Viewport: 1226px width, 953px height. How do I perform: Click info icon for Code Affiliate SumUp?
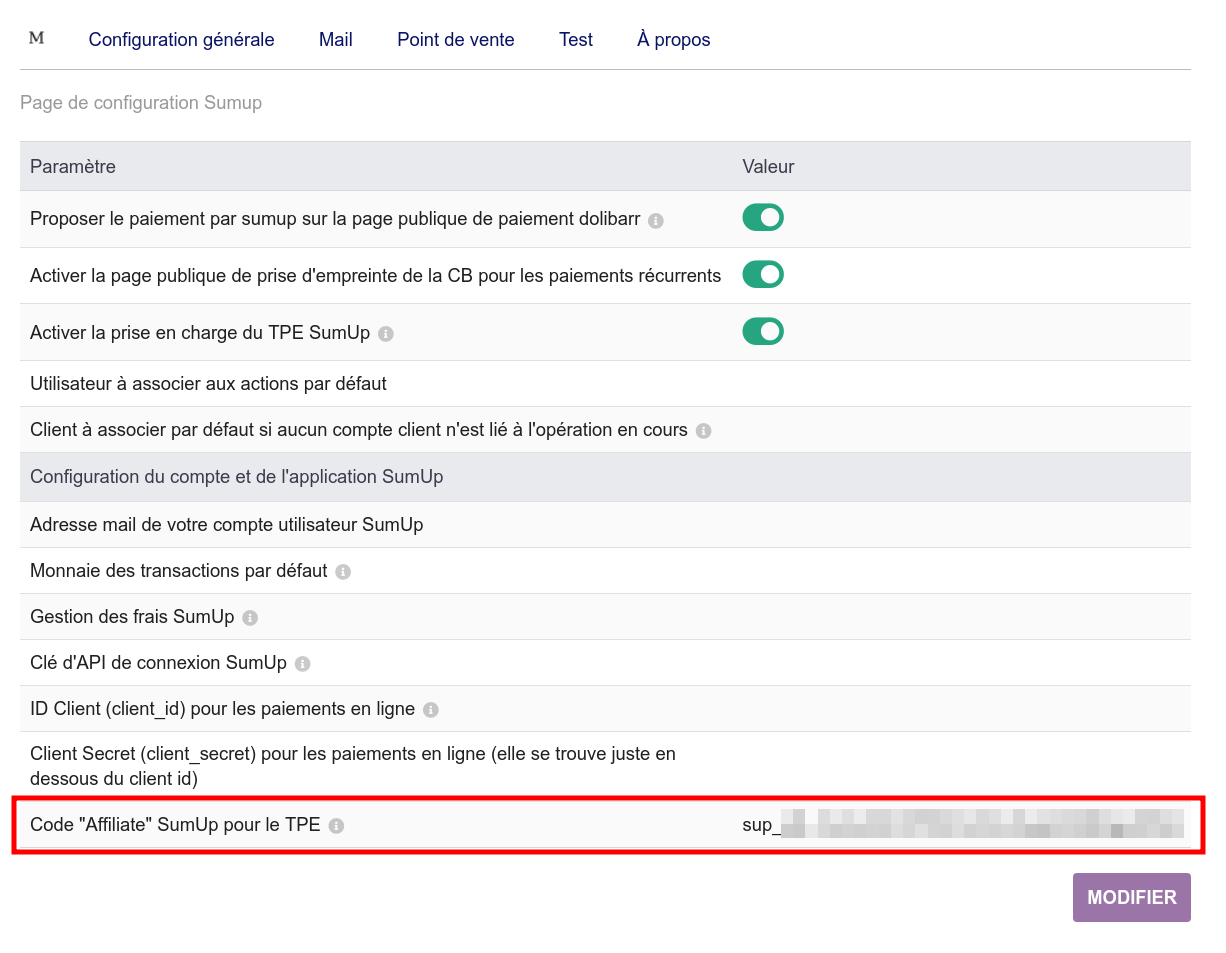click(x=337, y=826)
